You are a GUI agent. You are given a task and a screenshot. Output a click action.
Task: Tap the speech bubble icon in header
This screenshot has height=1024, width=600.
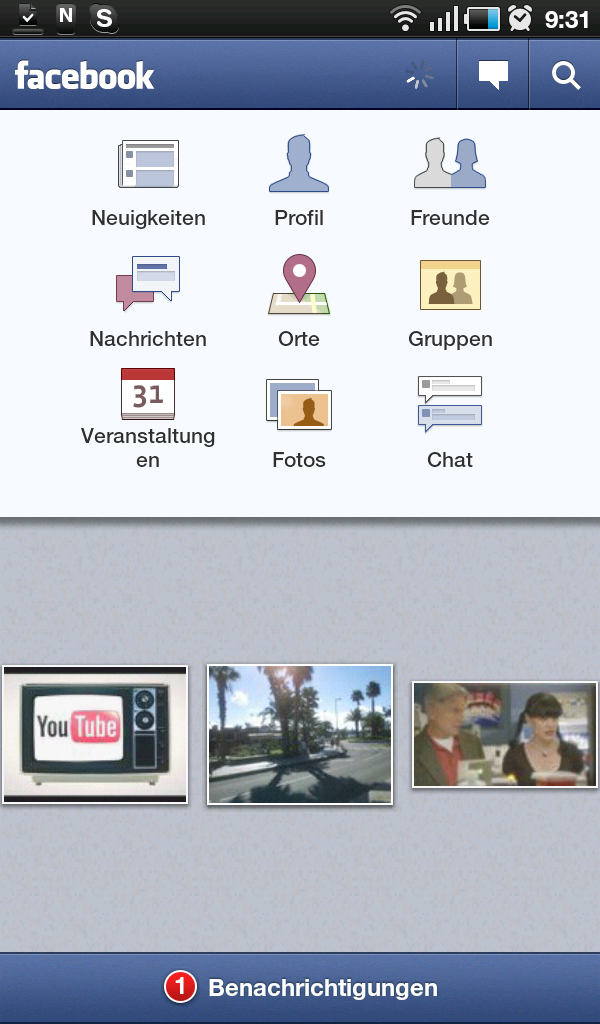click(493, 75)
